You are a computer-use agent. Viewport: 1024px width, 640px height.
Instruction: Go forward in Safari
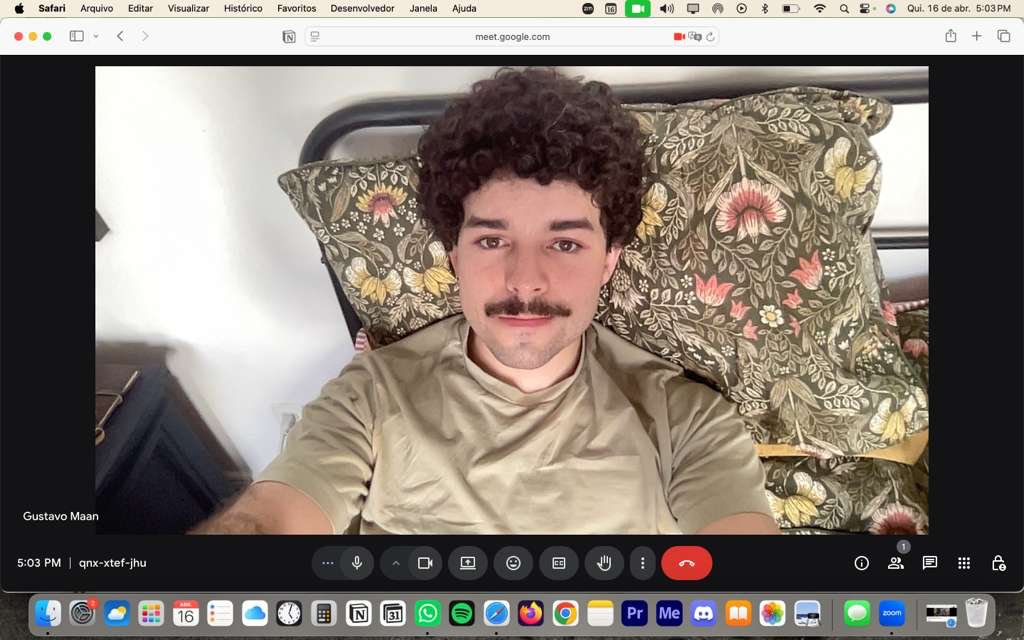[x=145, y=36]
